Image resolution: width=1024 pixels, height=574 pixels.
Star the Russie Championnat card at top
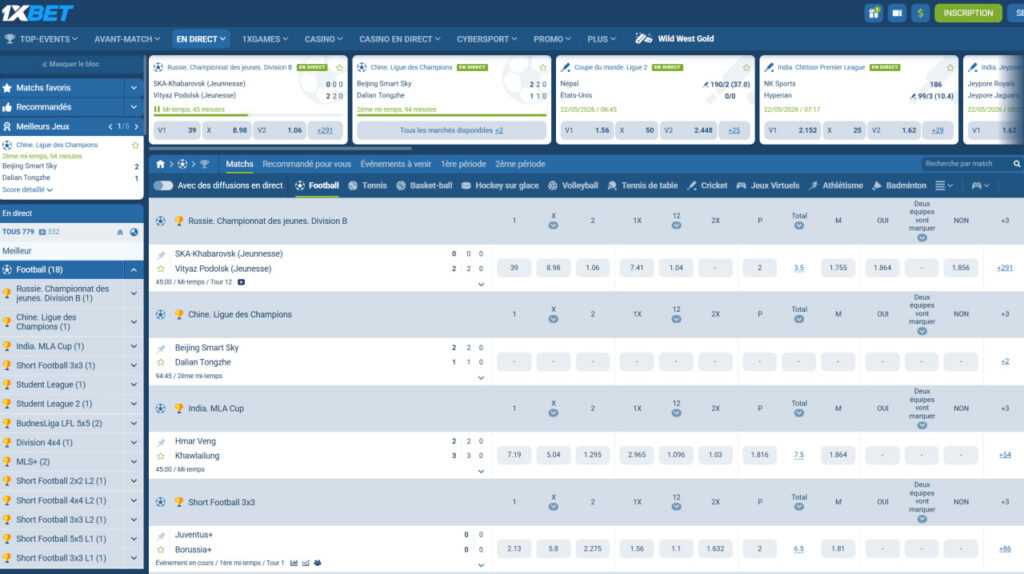pyautogui.click(x=339, y=67)
